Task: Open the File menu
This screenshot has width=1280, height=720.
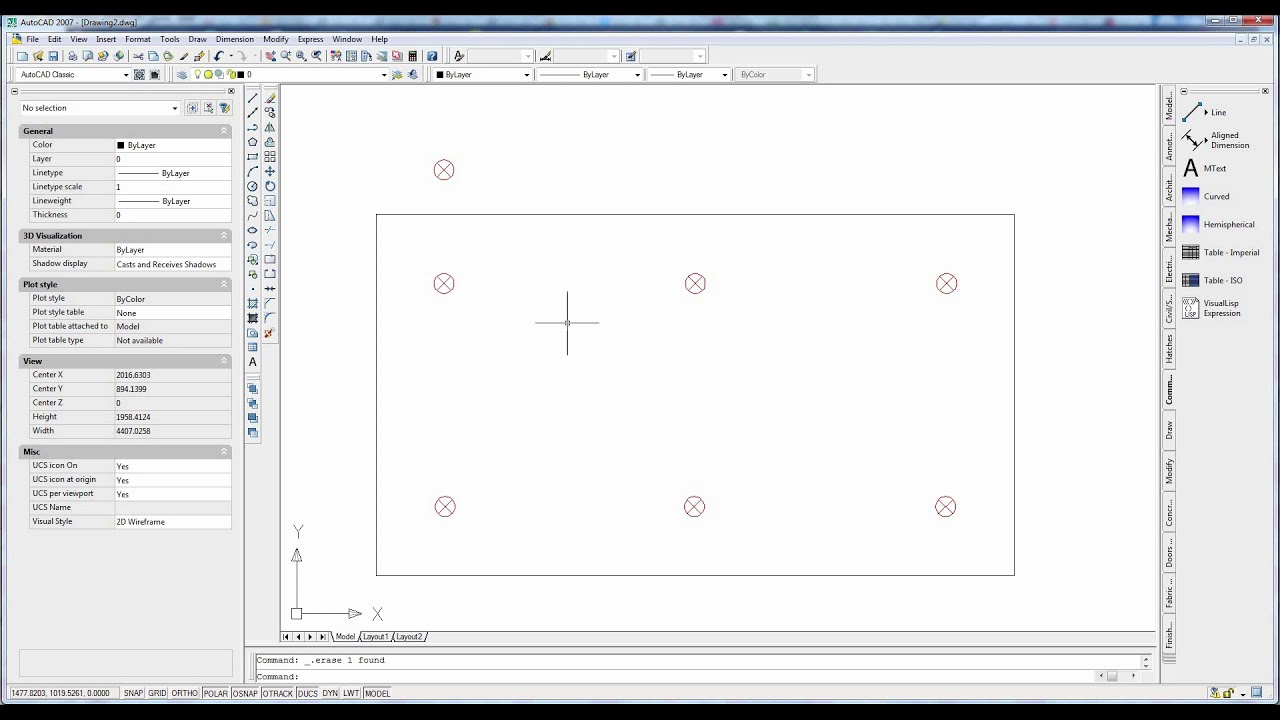Action: (33, 39)
